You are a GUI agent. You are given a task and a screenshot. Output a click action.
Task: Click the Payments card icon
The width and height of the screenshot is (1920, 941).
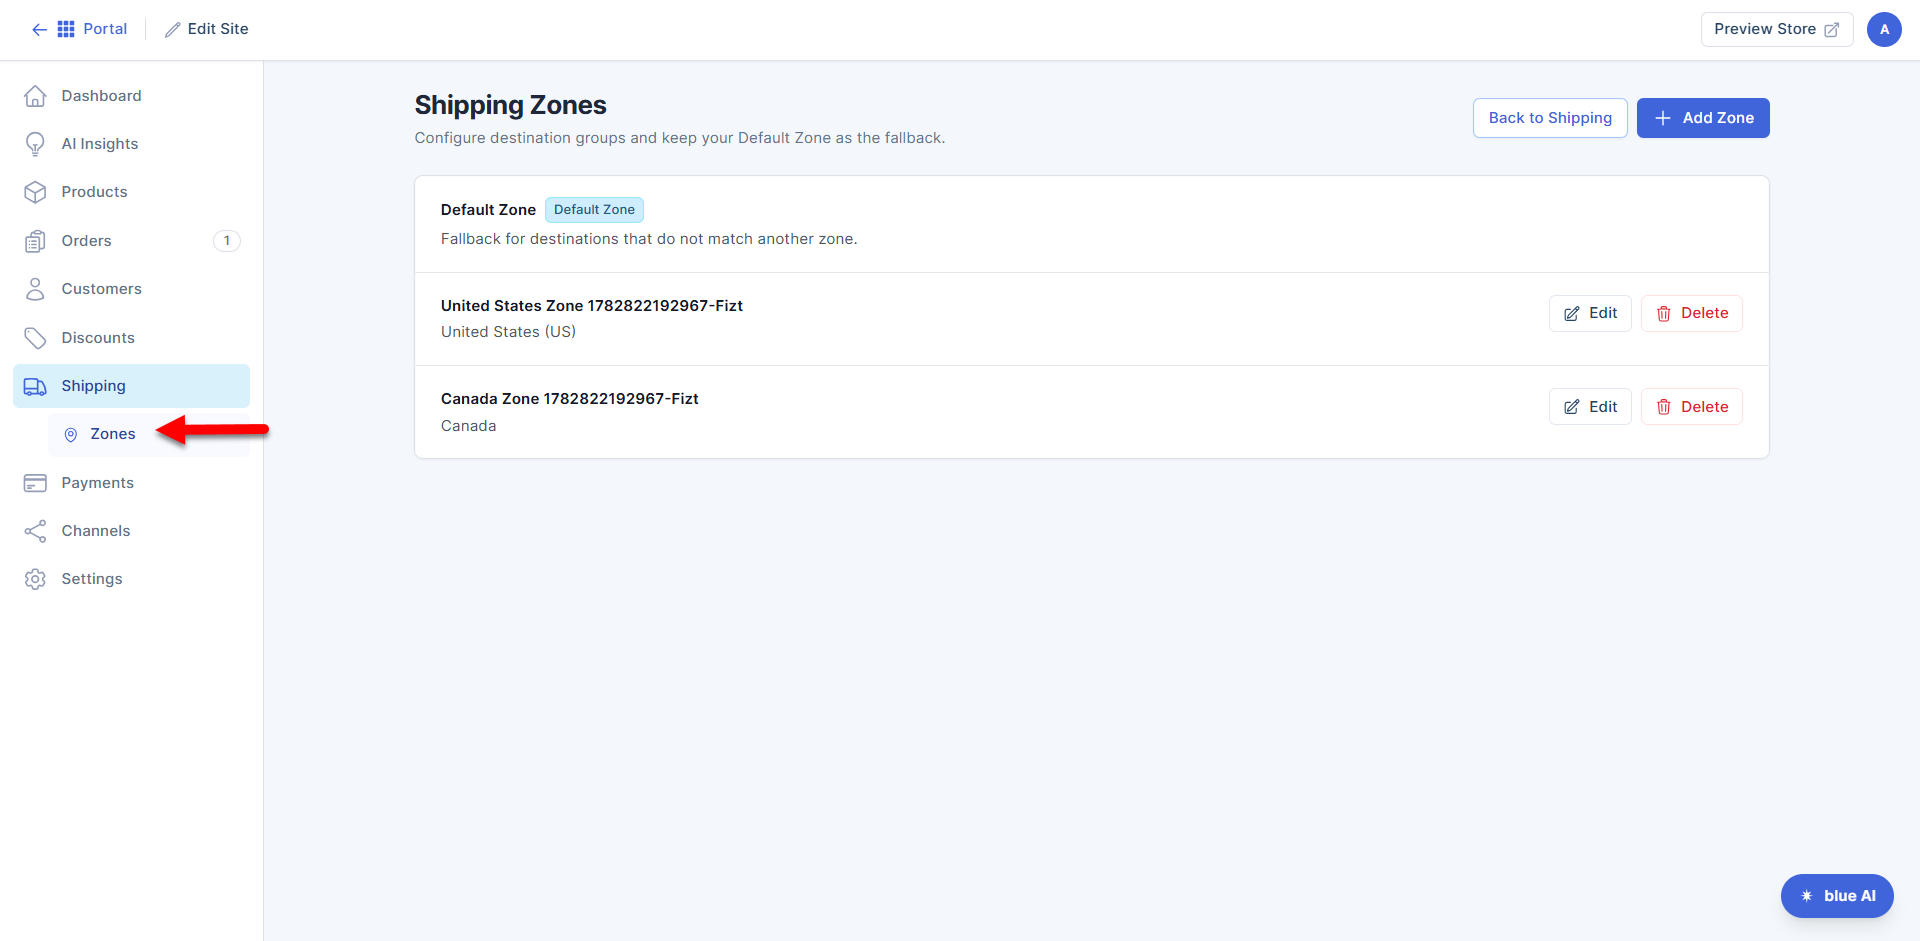[35, 483]
